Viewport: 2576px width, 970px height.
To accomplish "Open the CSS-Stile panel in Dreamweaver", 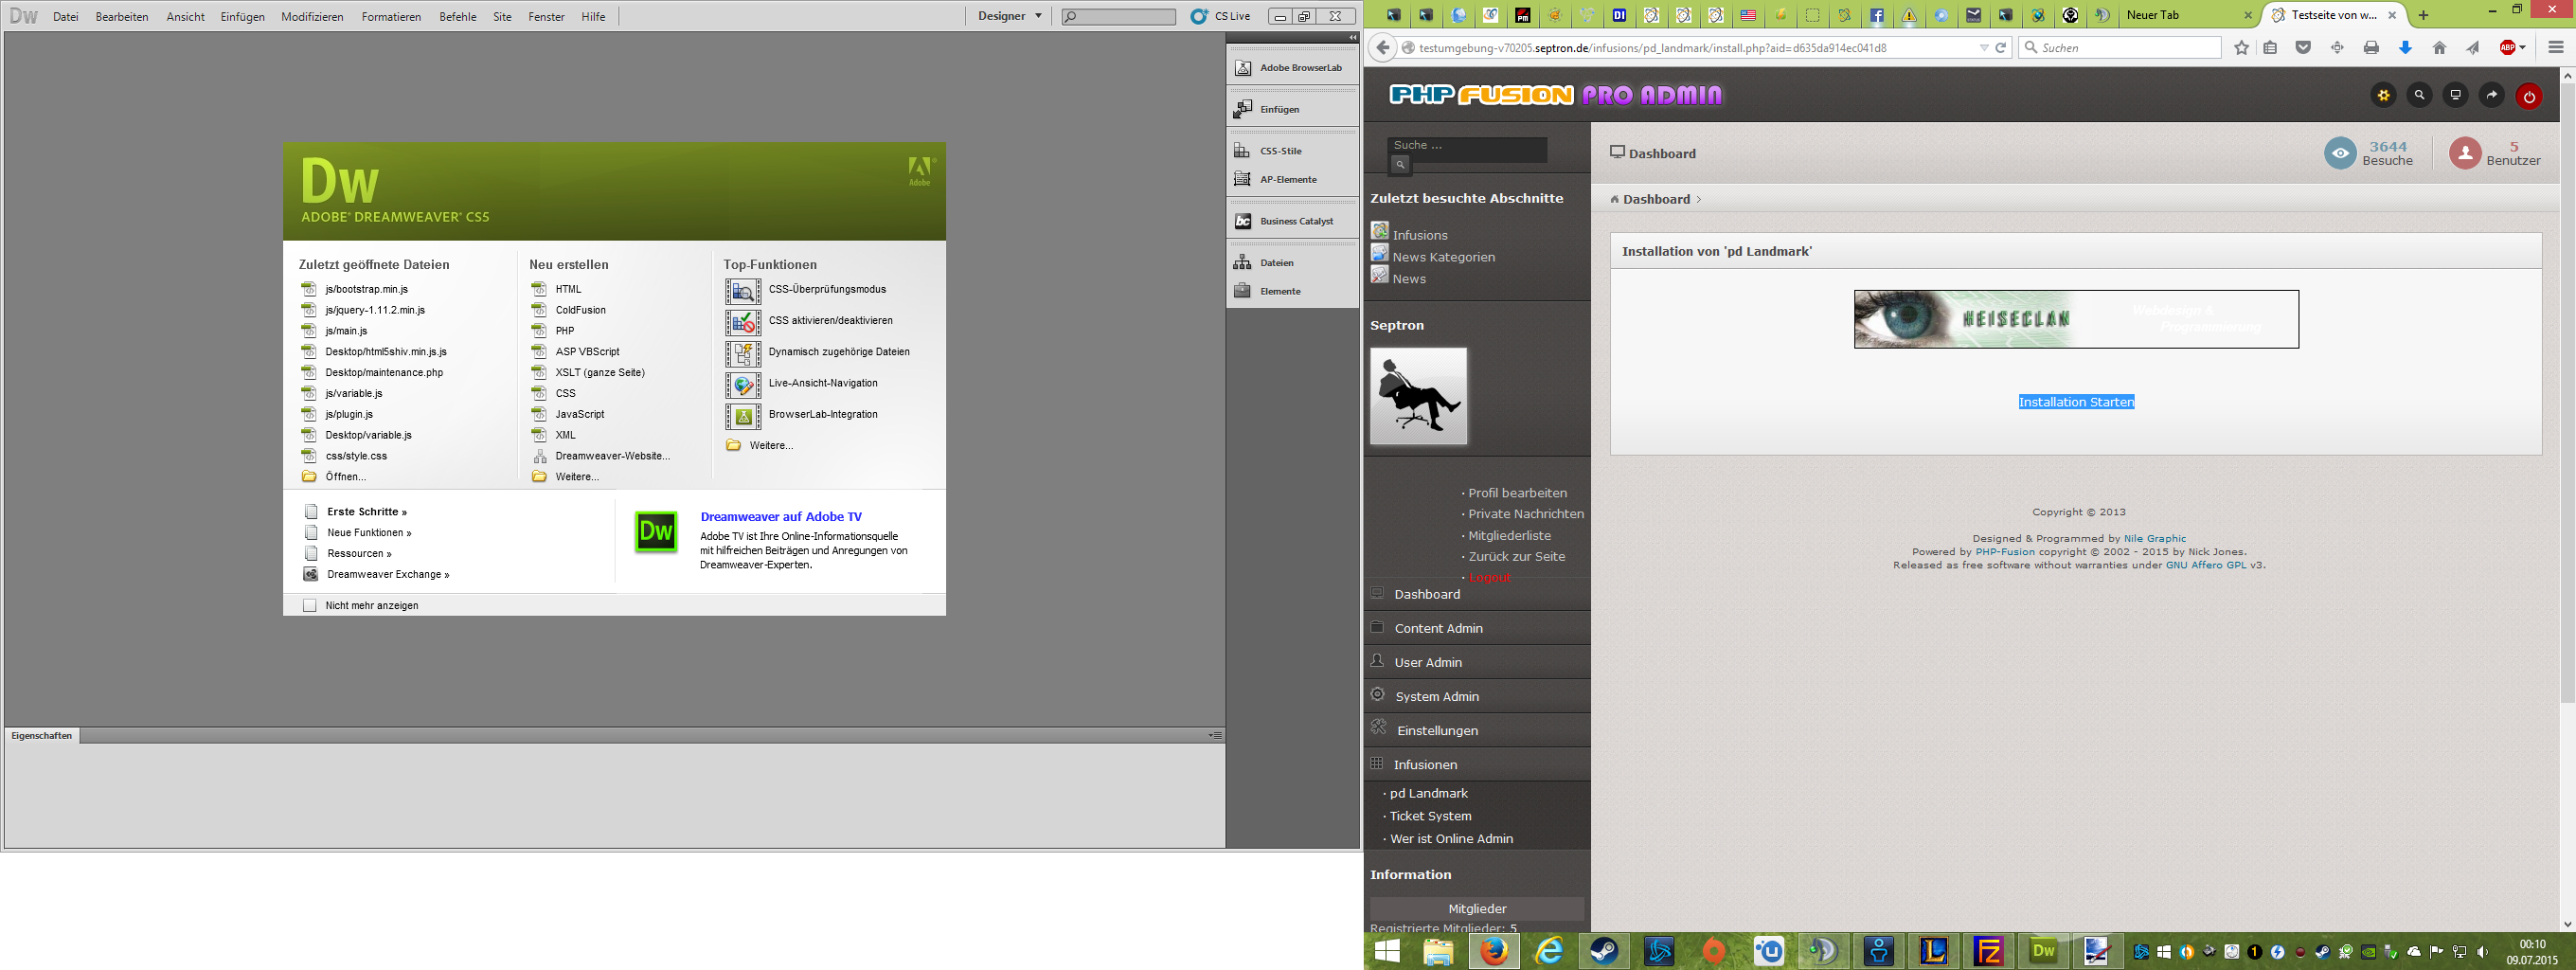I will (1281, 150).
